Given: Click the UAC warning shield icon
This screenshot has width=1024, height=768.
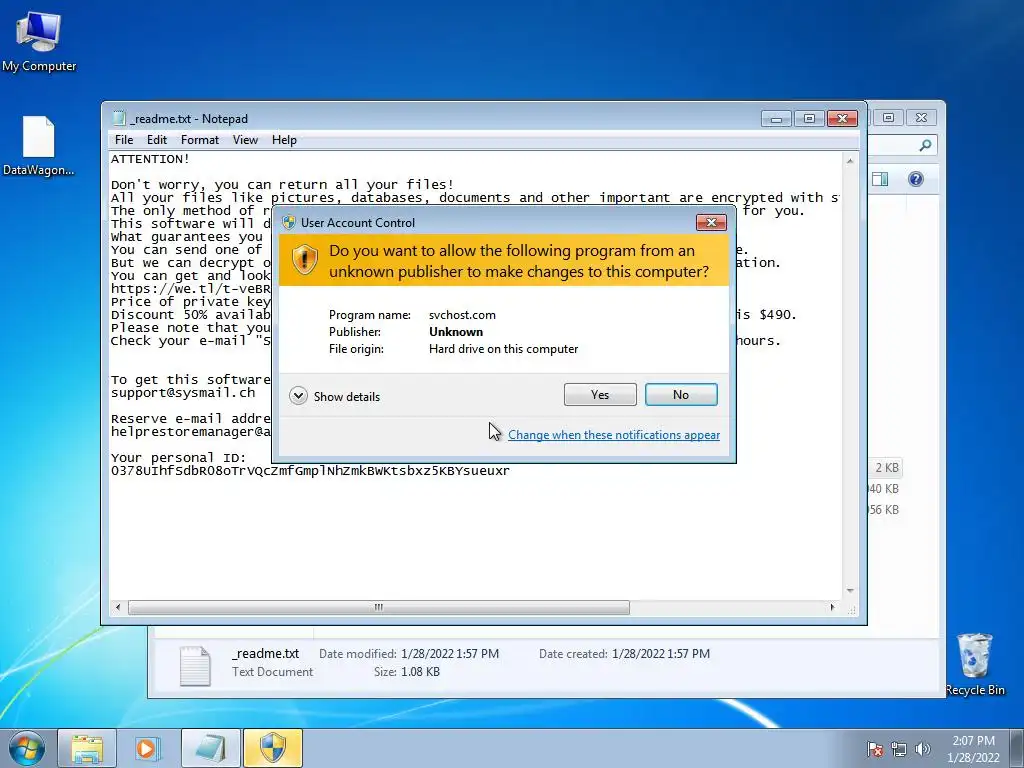Looking at the screenshot, I should (x=304, y=260).
